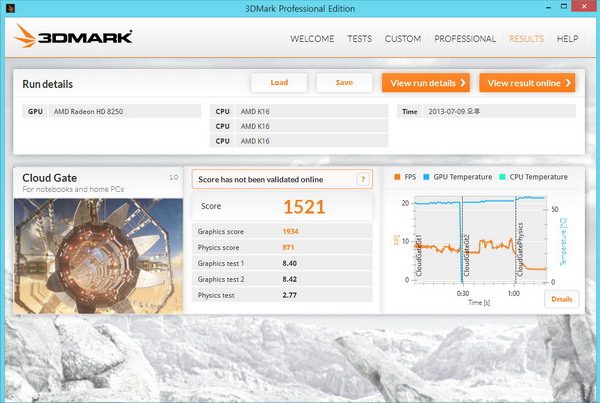Click the 3DMark window title bar icon

pos(9,9)
